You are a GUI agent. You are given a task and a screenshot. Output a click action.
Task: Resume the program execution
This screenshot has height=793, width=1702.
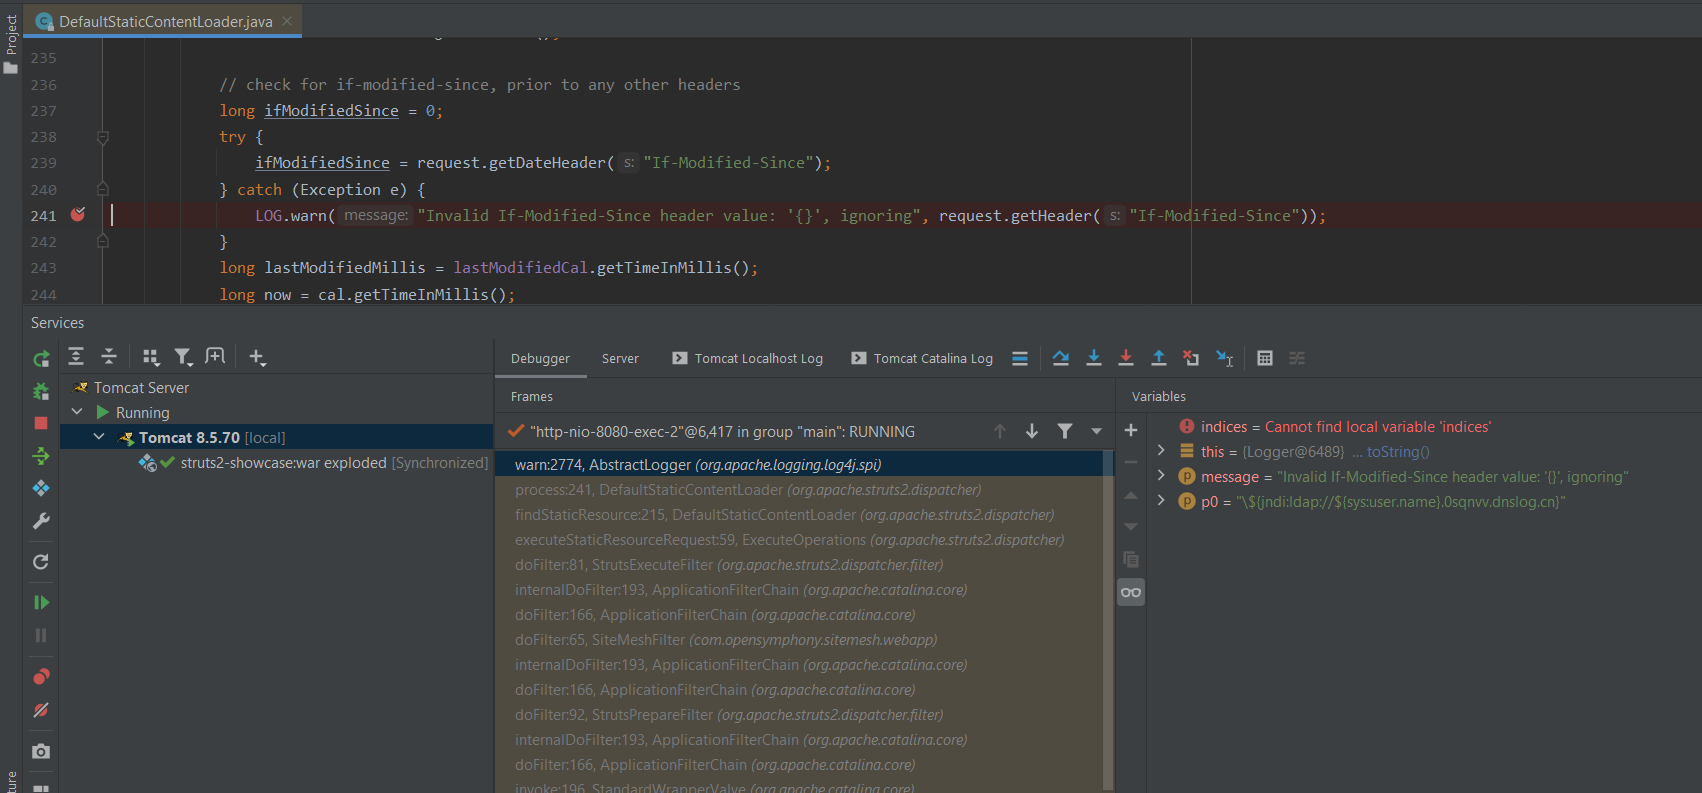pyautogui.click(x=41, y=602)
